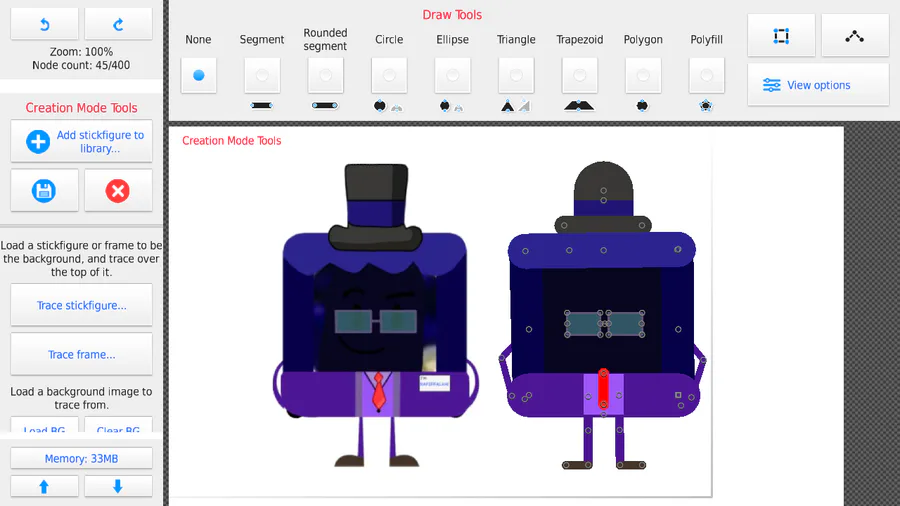This screenshot has height=506, width=900.
Task: Click the name tag on the reference figure
Action: [x=435, y=383]
